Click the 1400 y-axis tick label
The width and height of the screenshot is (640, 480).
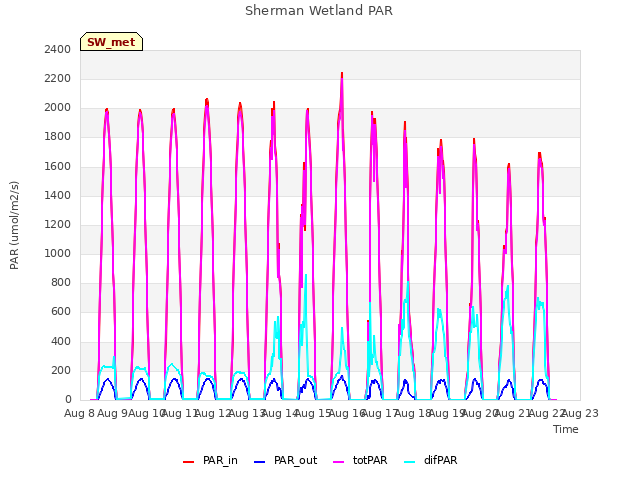pyautogui.click(x=58, y=196)
